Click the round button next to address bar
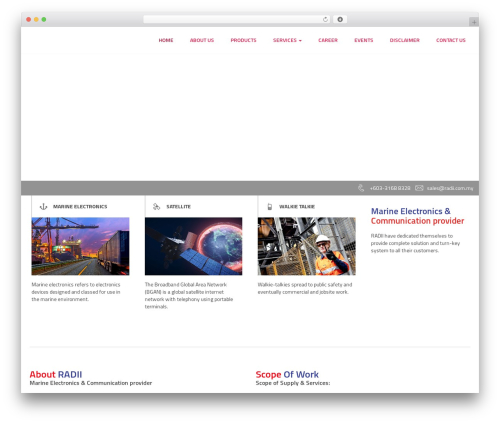The height and width of the screenshot is (423, 500). point(340,19)
